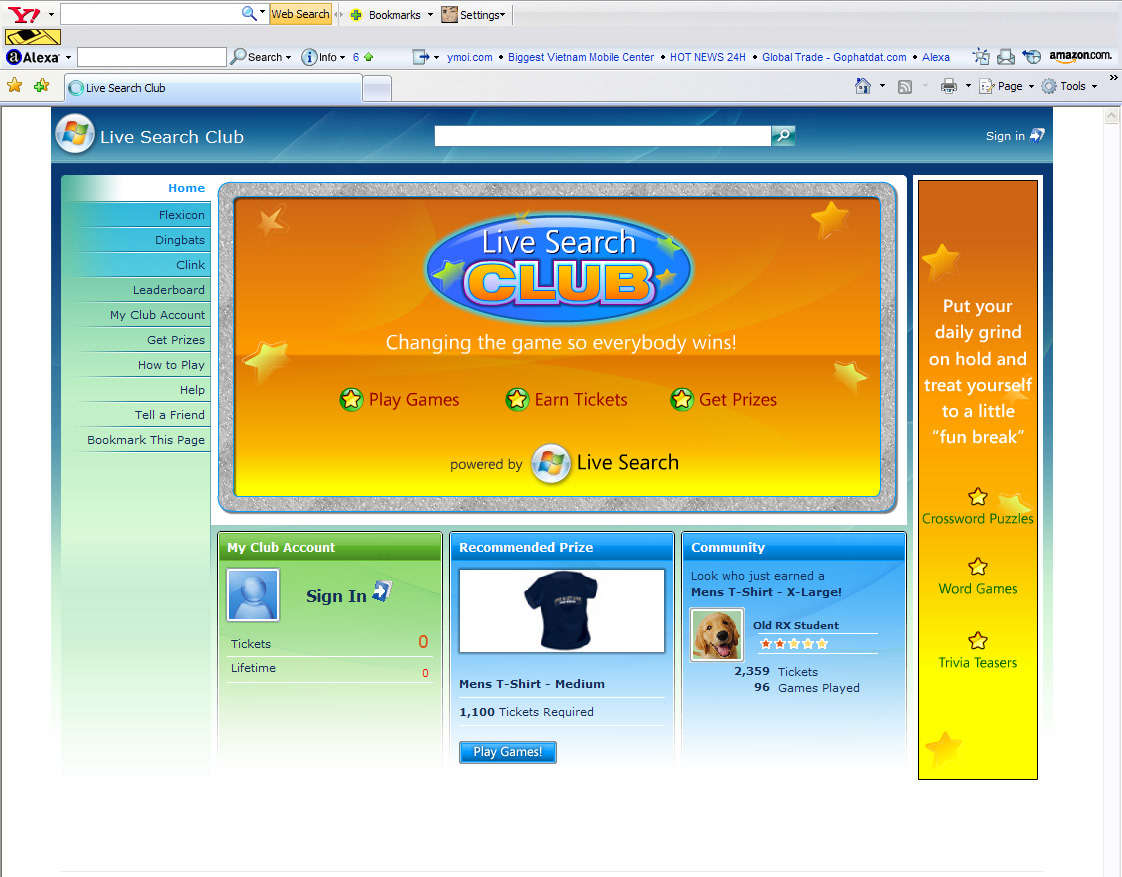Click the star icon beside Get Prizes
This screenshot has width=1122, height=877.
pos(682,399)
